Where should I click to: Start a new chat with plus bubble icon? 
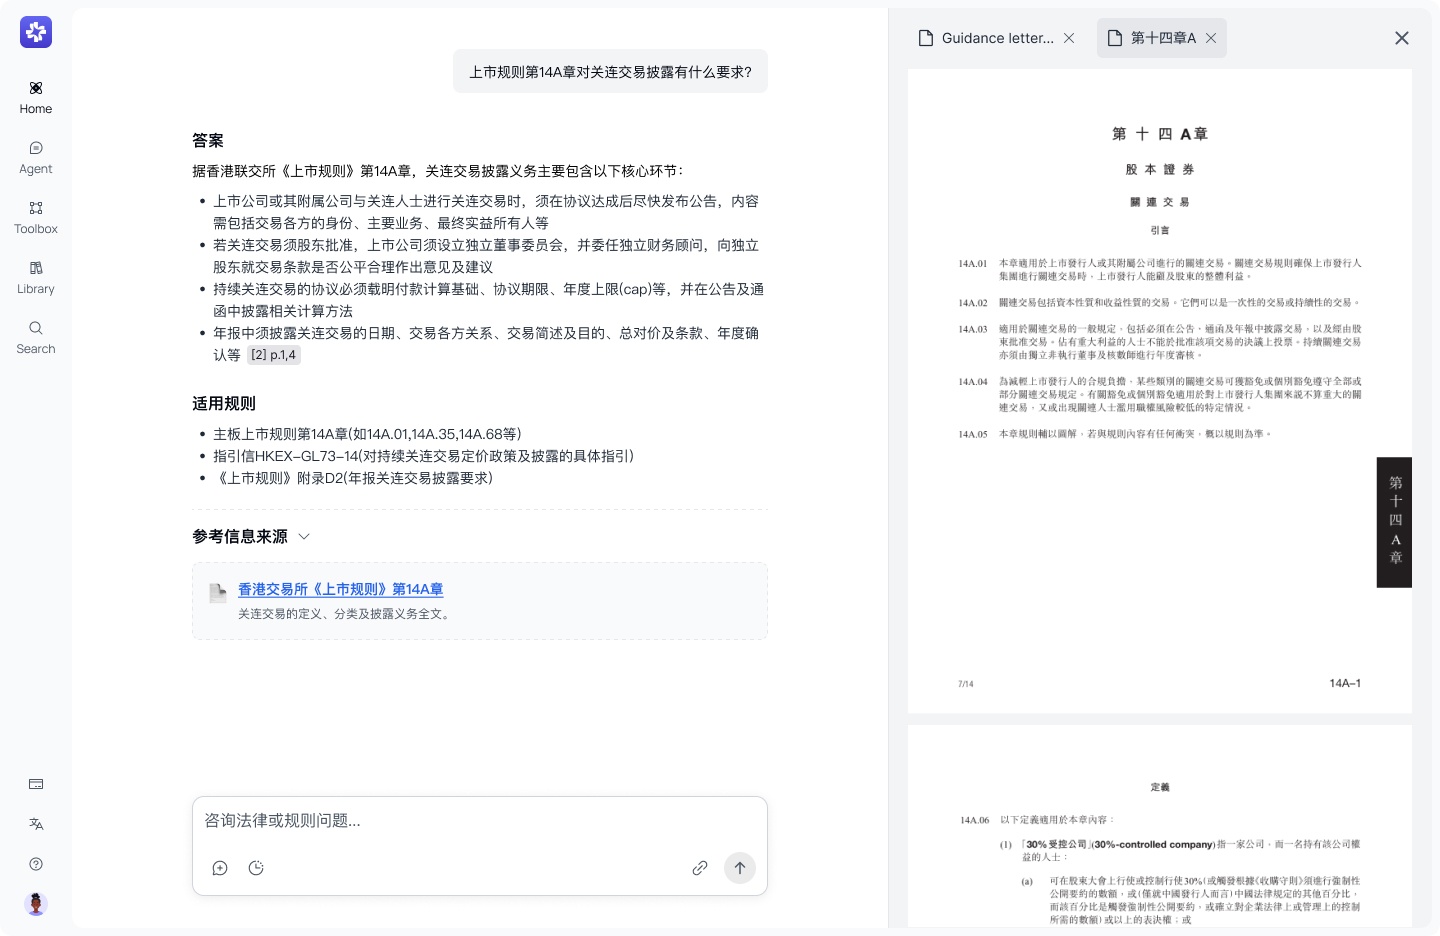click(x=220, y=868)
